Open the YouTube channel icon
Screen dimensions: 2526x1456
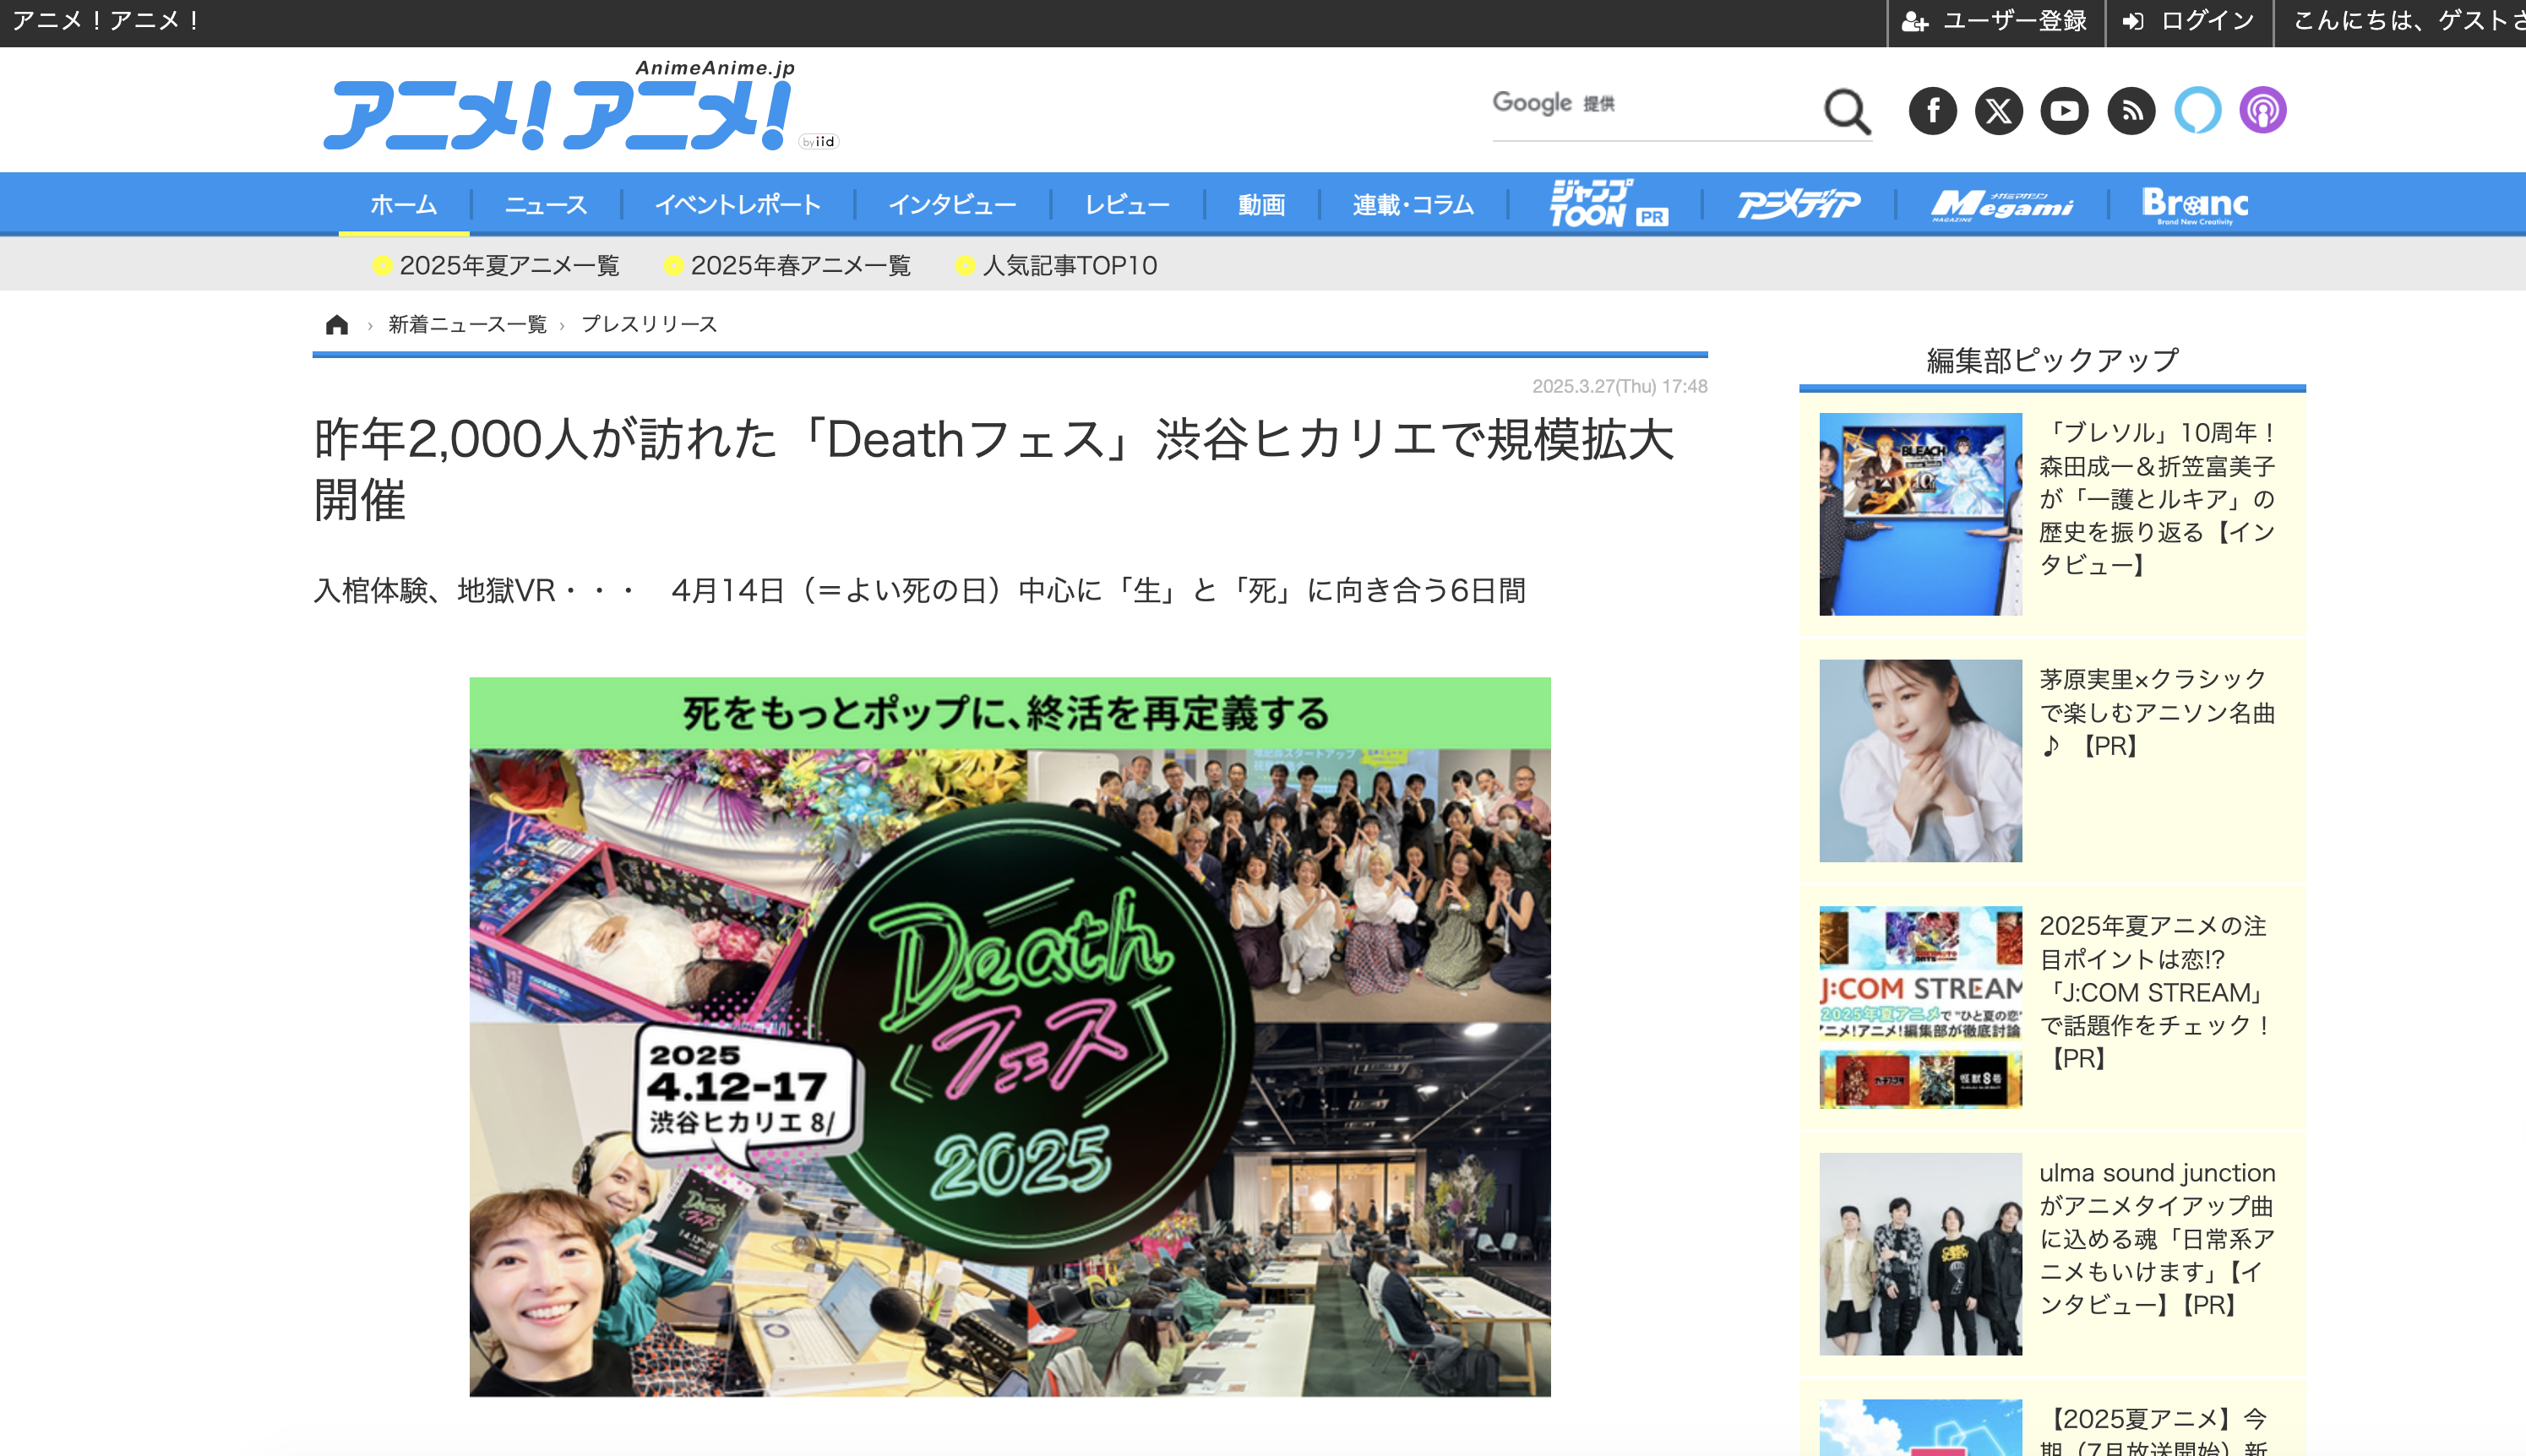[2064, 110]
